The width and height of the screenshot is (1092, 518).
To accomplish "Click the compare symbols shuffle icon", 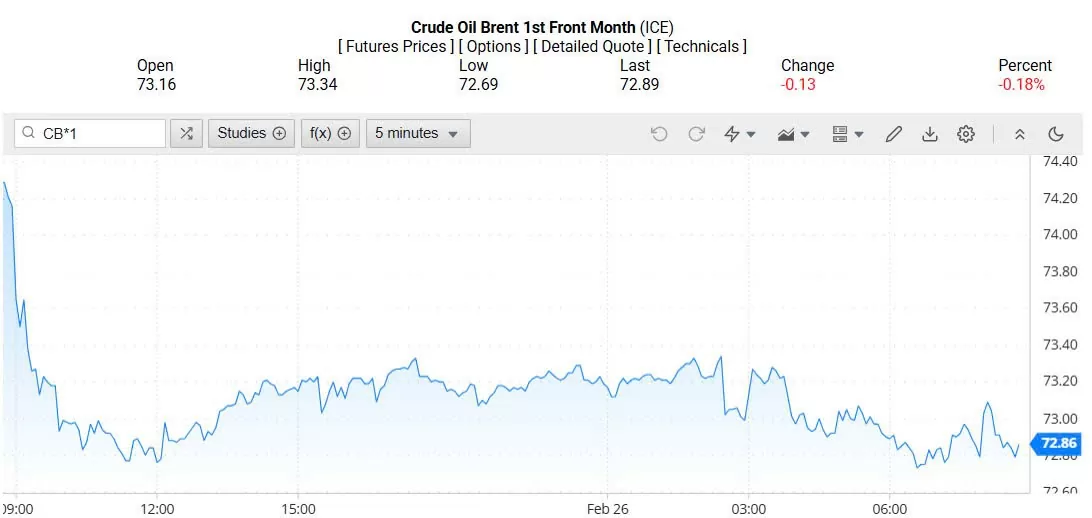I will point(186,133).
